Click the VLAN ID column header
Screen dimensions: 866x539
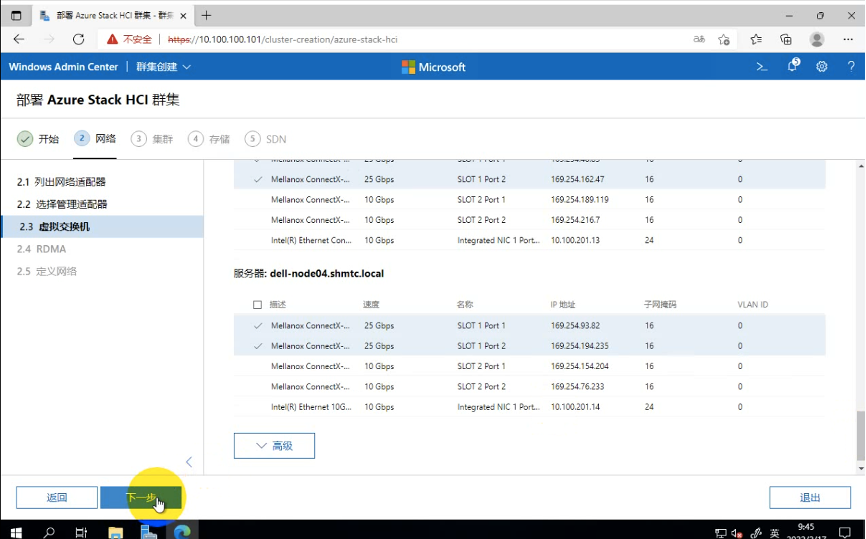(x=753, y=304)
